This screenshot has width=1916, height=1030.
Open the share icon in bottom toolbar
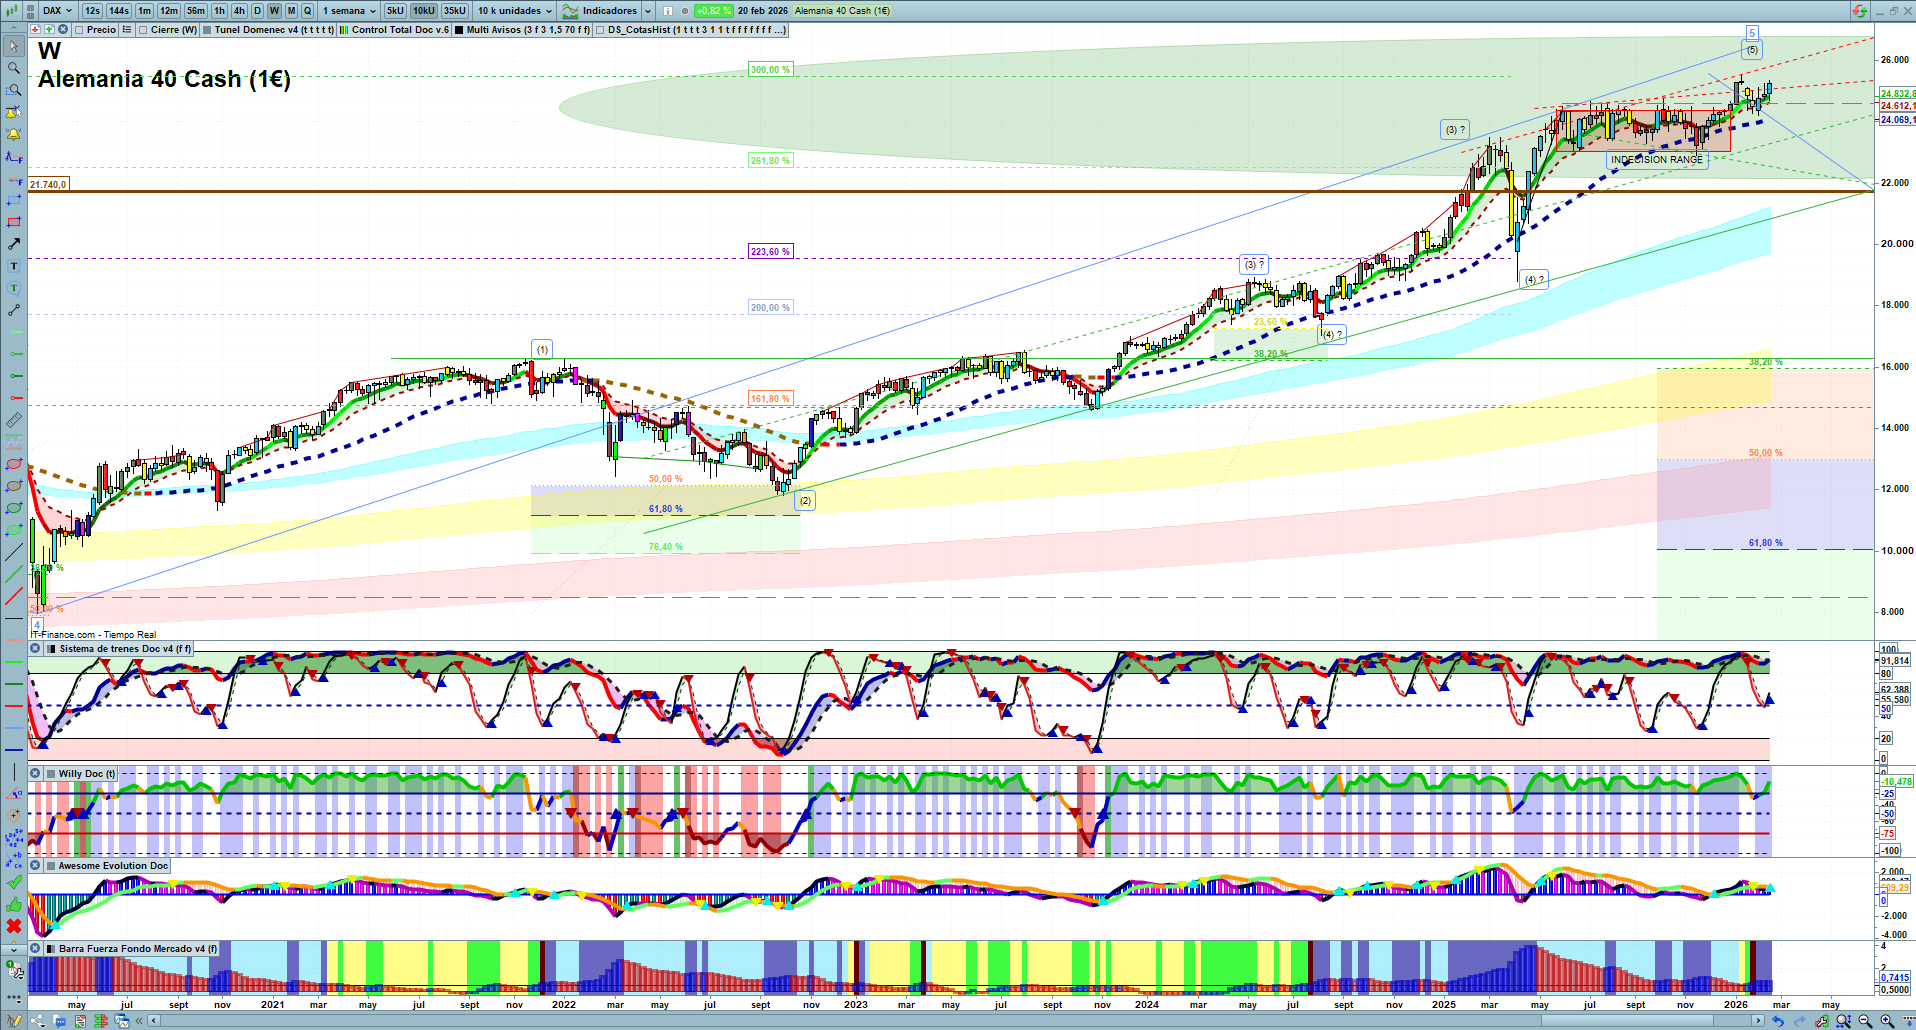[x=38, y=1021]
